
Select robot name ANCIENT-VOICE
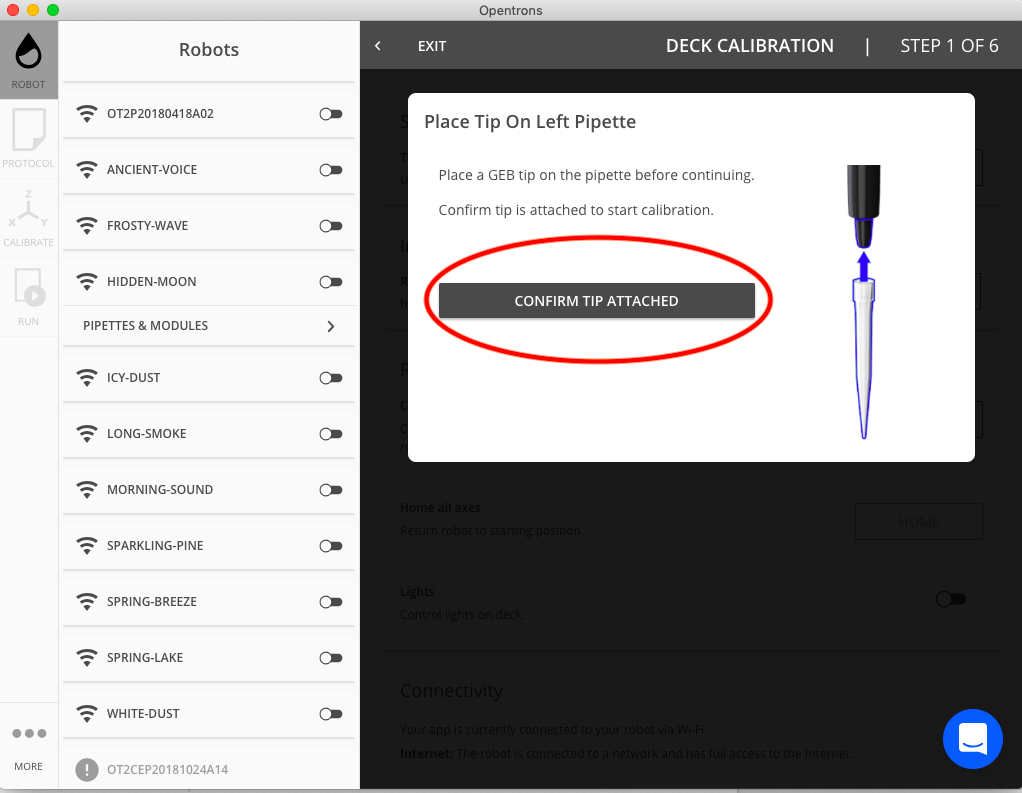point(152,169)
